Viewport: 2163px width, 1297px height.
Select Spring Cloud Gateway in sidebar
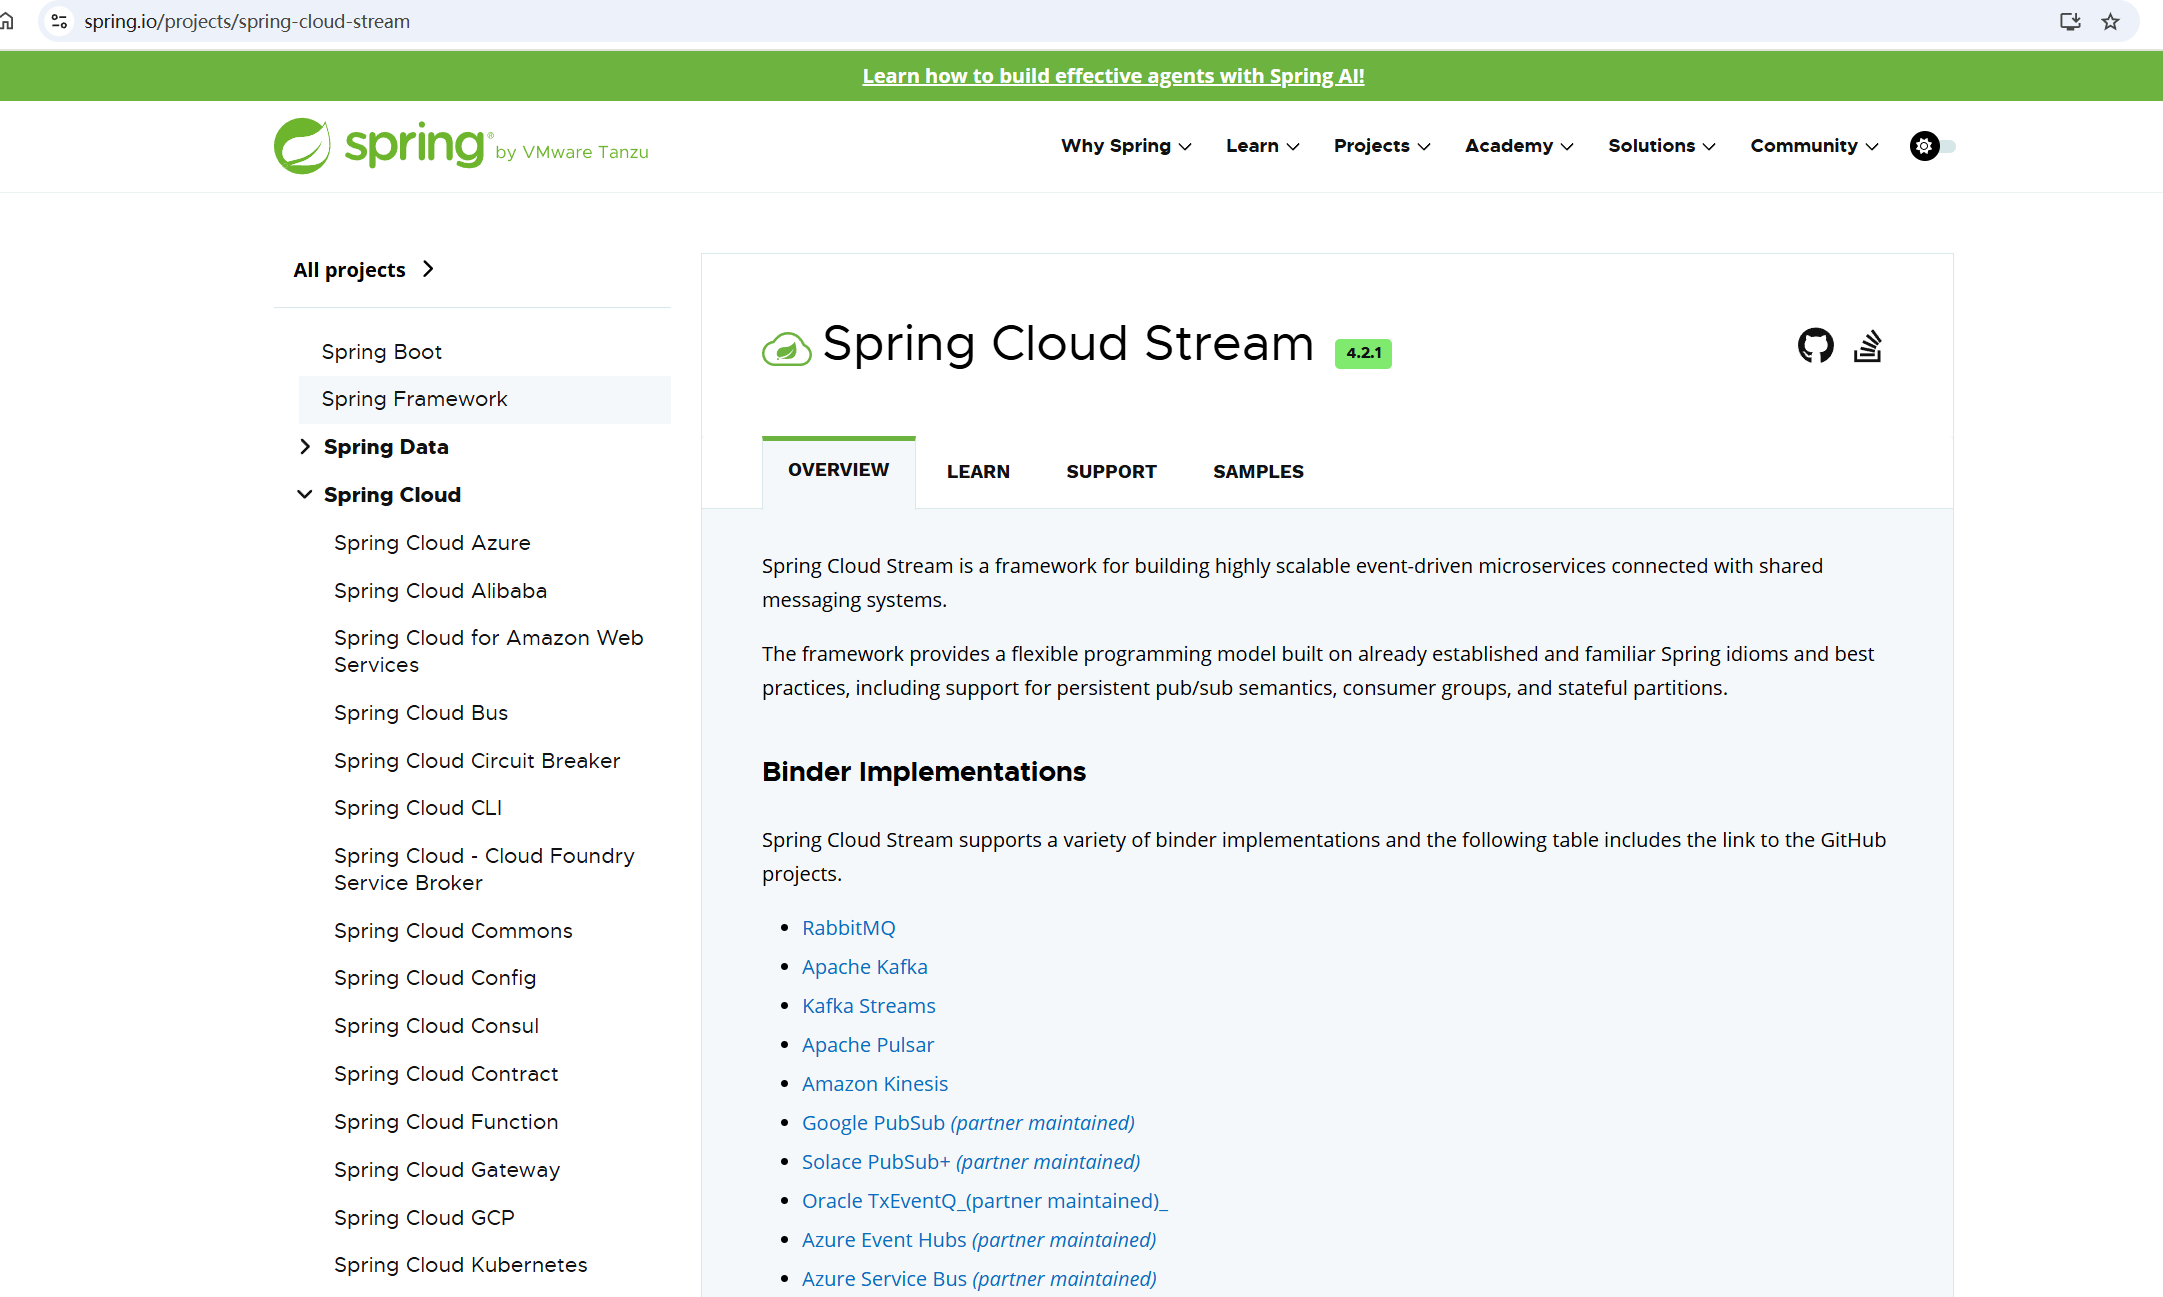pyautogui.click(x=447, y=1170)
